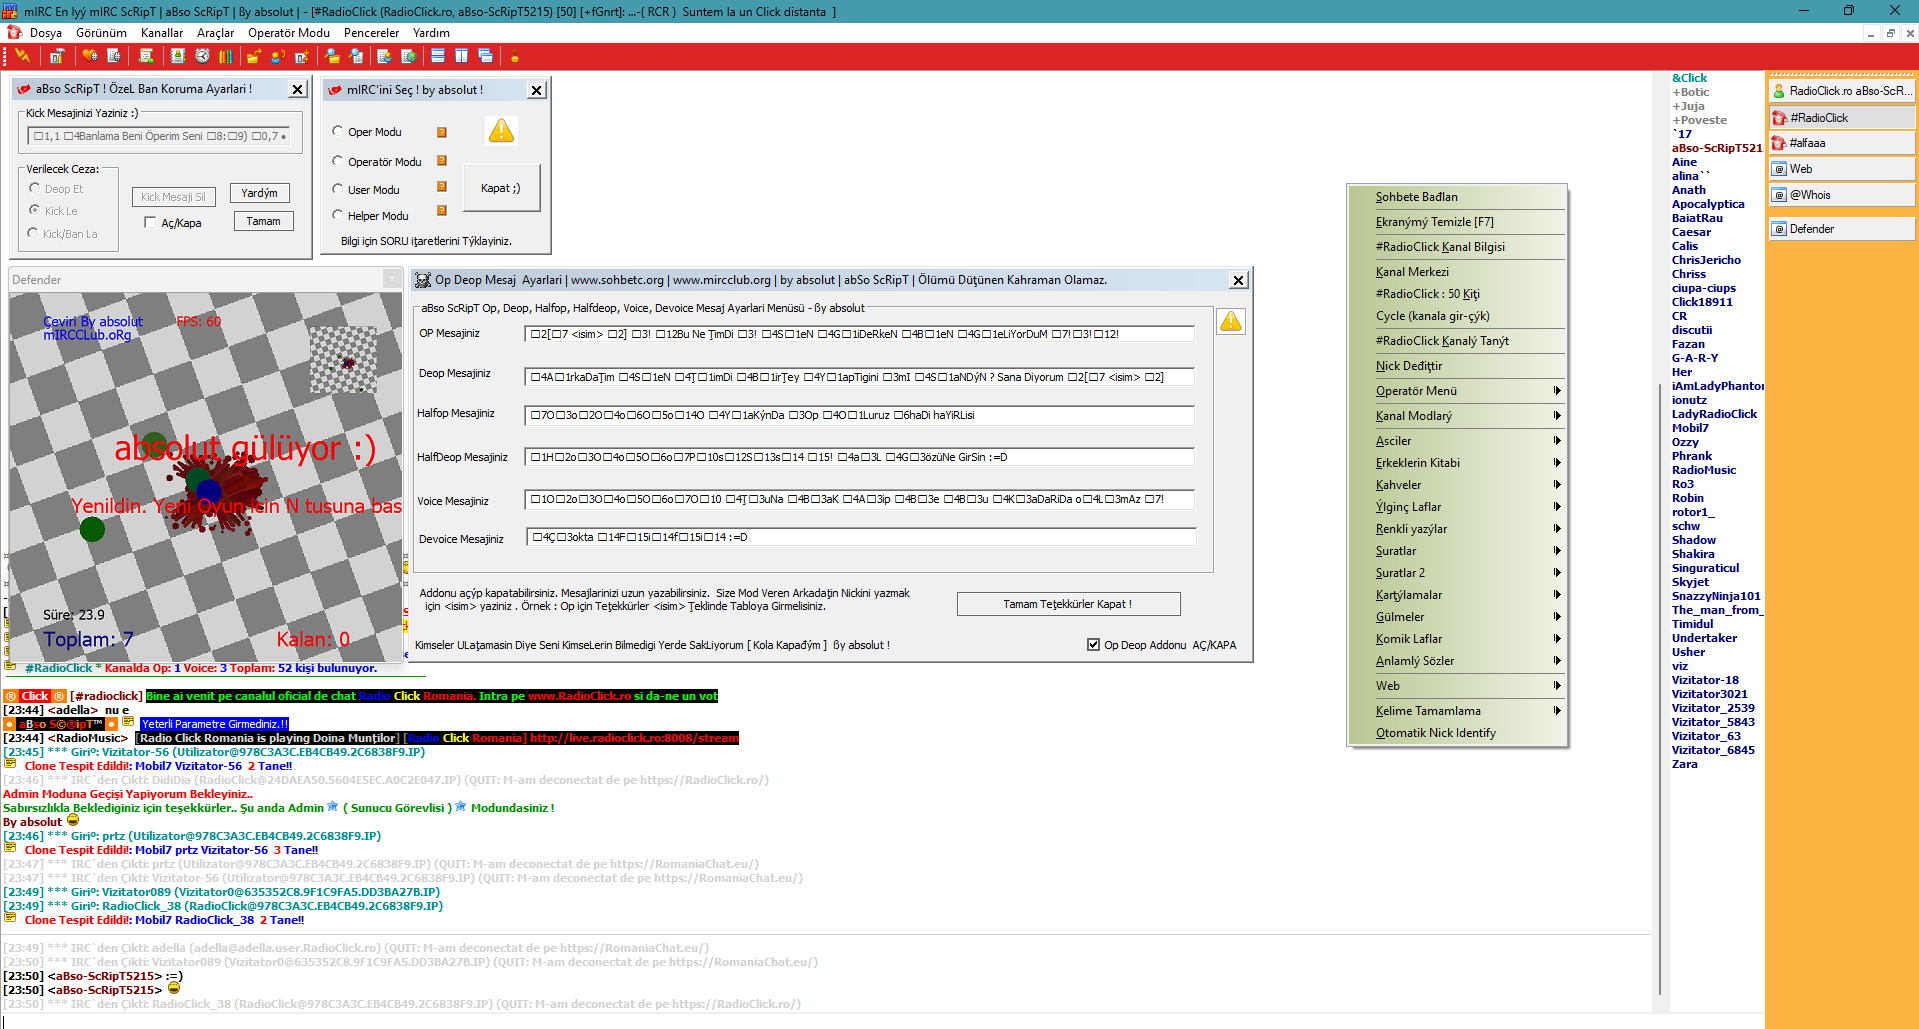Click the folder send-file toolbar icon
The height and width of the screenshot is (1029, 1919).
[255, 56]
